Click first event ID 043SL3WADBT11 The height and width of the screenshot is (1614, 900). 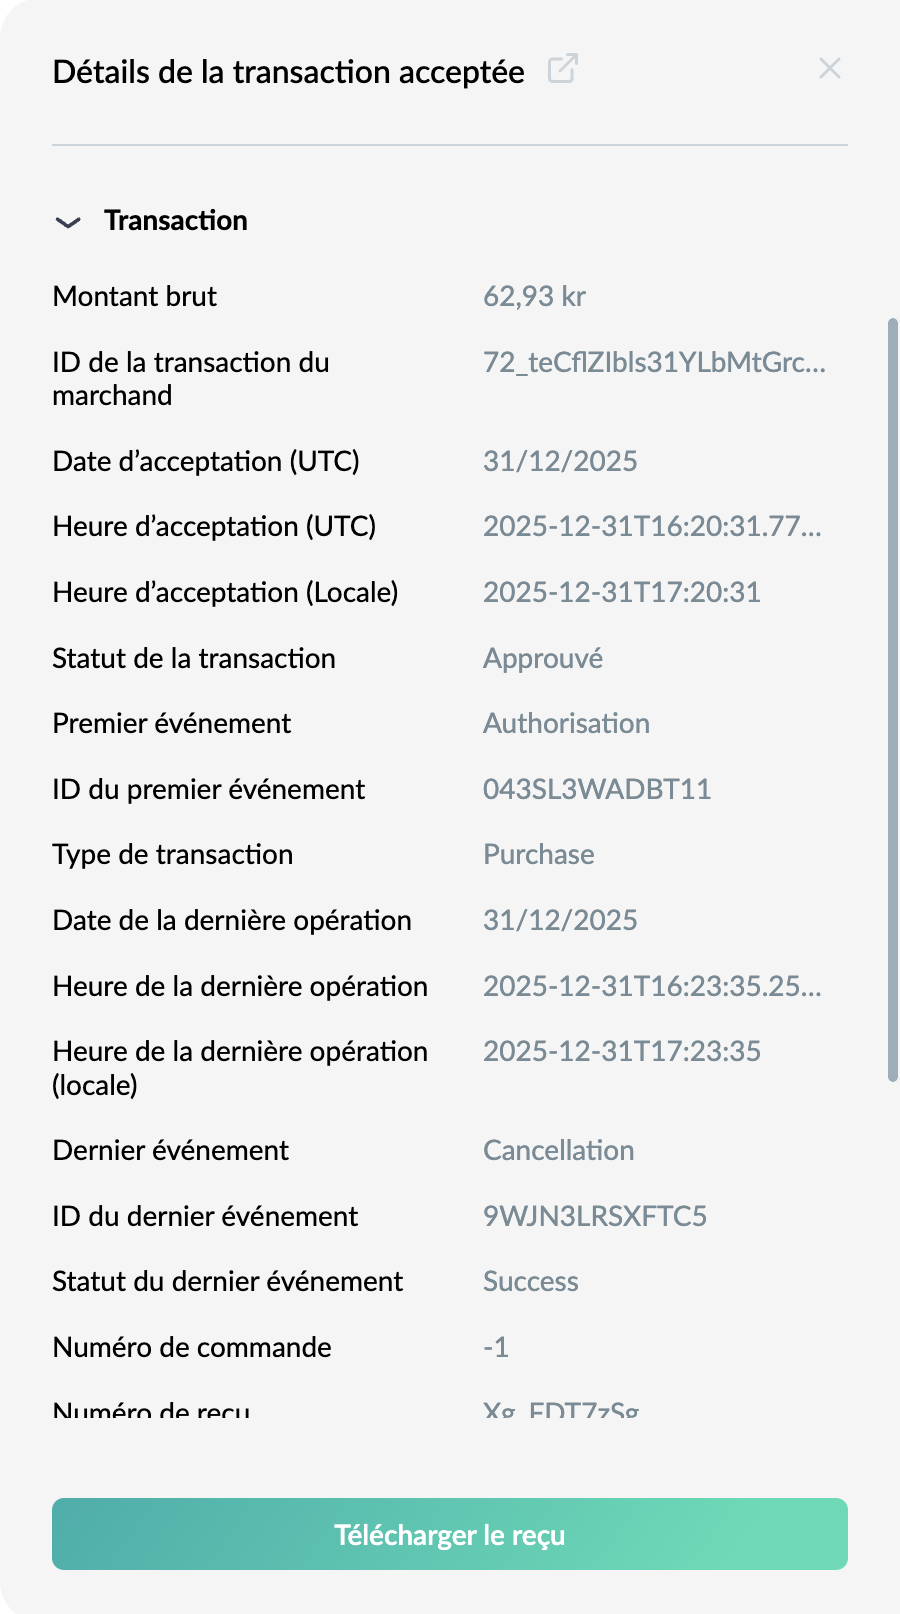[x=597, y=790]
